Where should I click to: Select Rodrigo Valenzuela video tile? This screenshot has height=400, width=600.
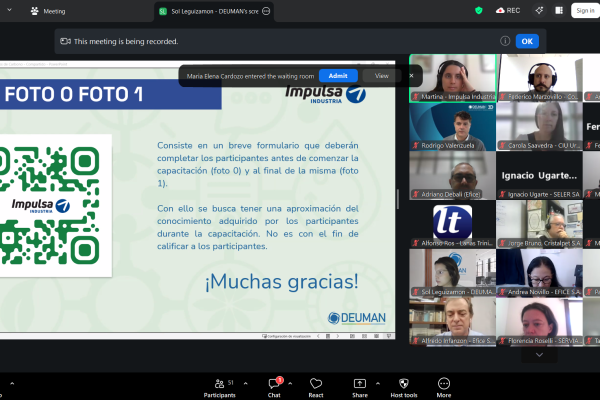(453, 127)
